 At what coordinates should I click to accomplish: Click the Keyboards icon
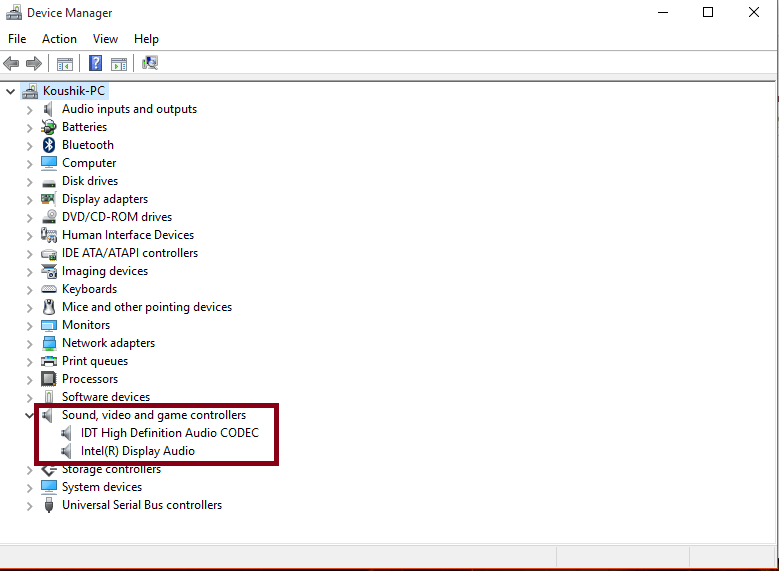click(49, 289)
